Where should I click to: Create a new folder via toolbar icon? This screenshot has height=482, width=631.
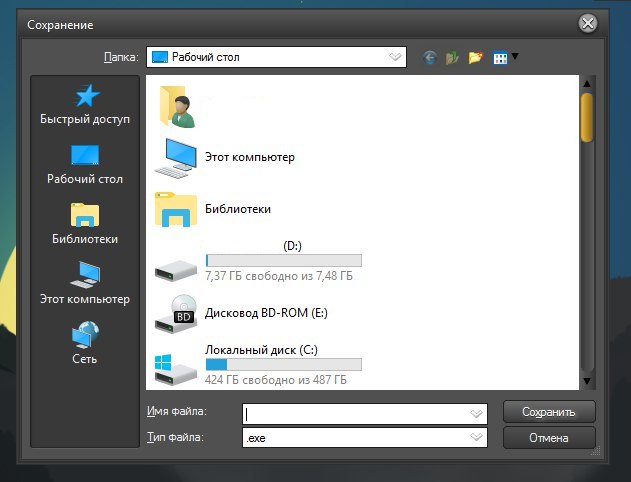point(476,57)
